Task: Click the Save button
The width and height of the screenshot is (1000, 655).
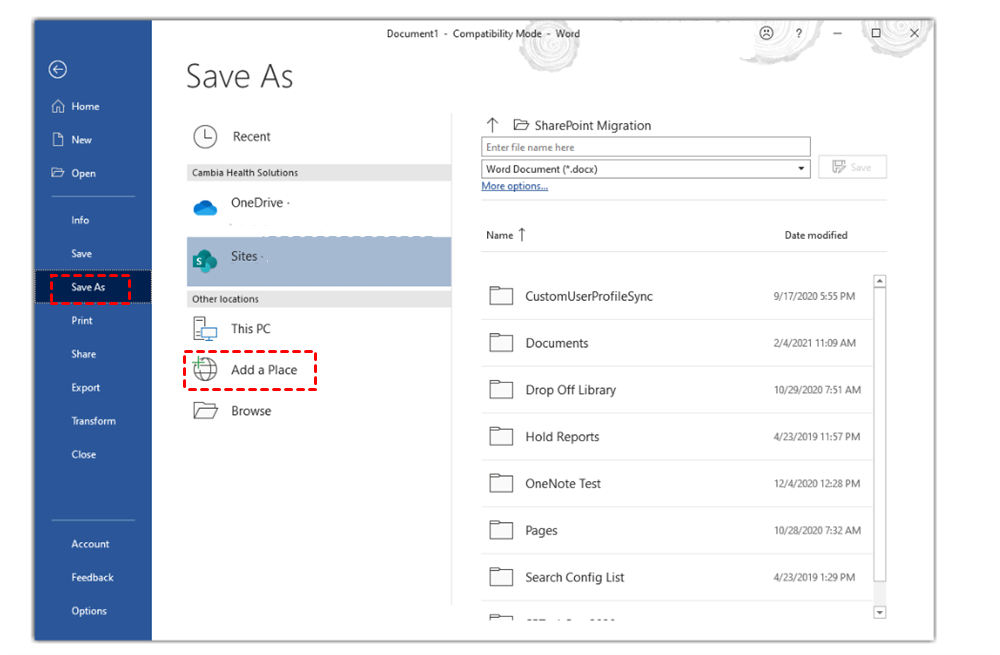Action: [852, 167]
